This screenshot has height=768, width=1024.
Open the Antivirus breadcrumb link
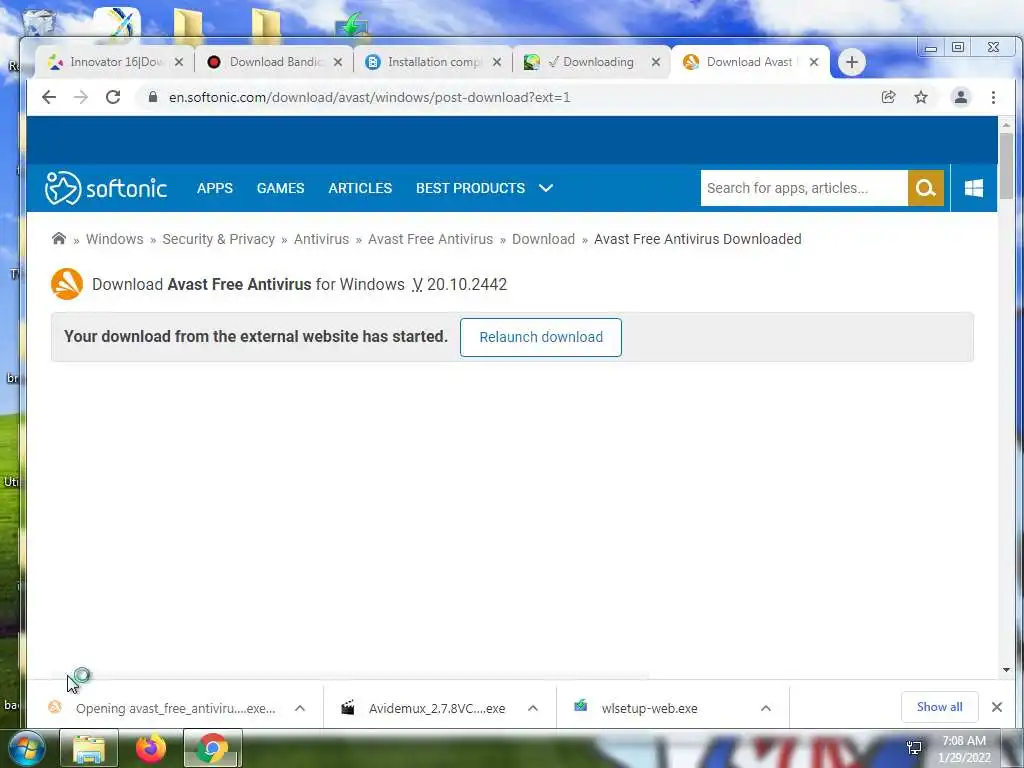tap(321, 239)
